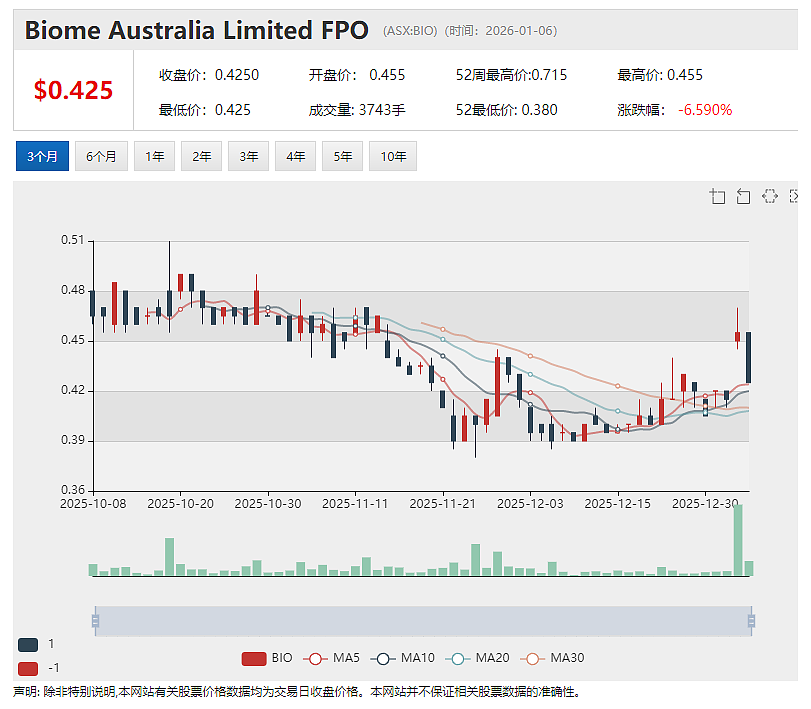Click the dark blue '1' legend swatch
The width and height of the screenshot is (811, 709).
[x=28, y=644]
